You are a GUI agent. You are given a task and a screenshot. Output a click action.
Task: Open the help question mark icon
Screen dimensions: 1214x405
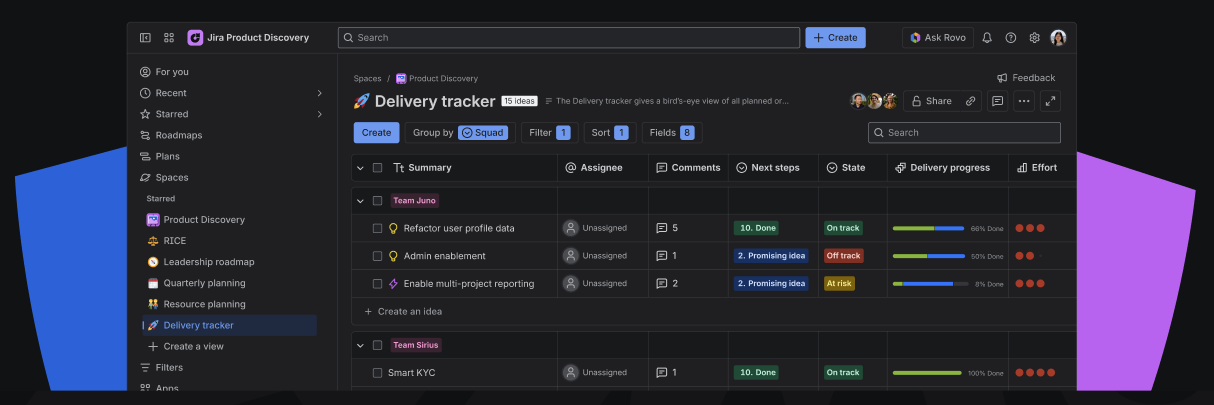click(x=1011, y=38)
